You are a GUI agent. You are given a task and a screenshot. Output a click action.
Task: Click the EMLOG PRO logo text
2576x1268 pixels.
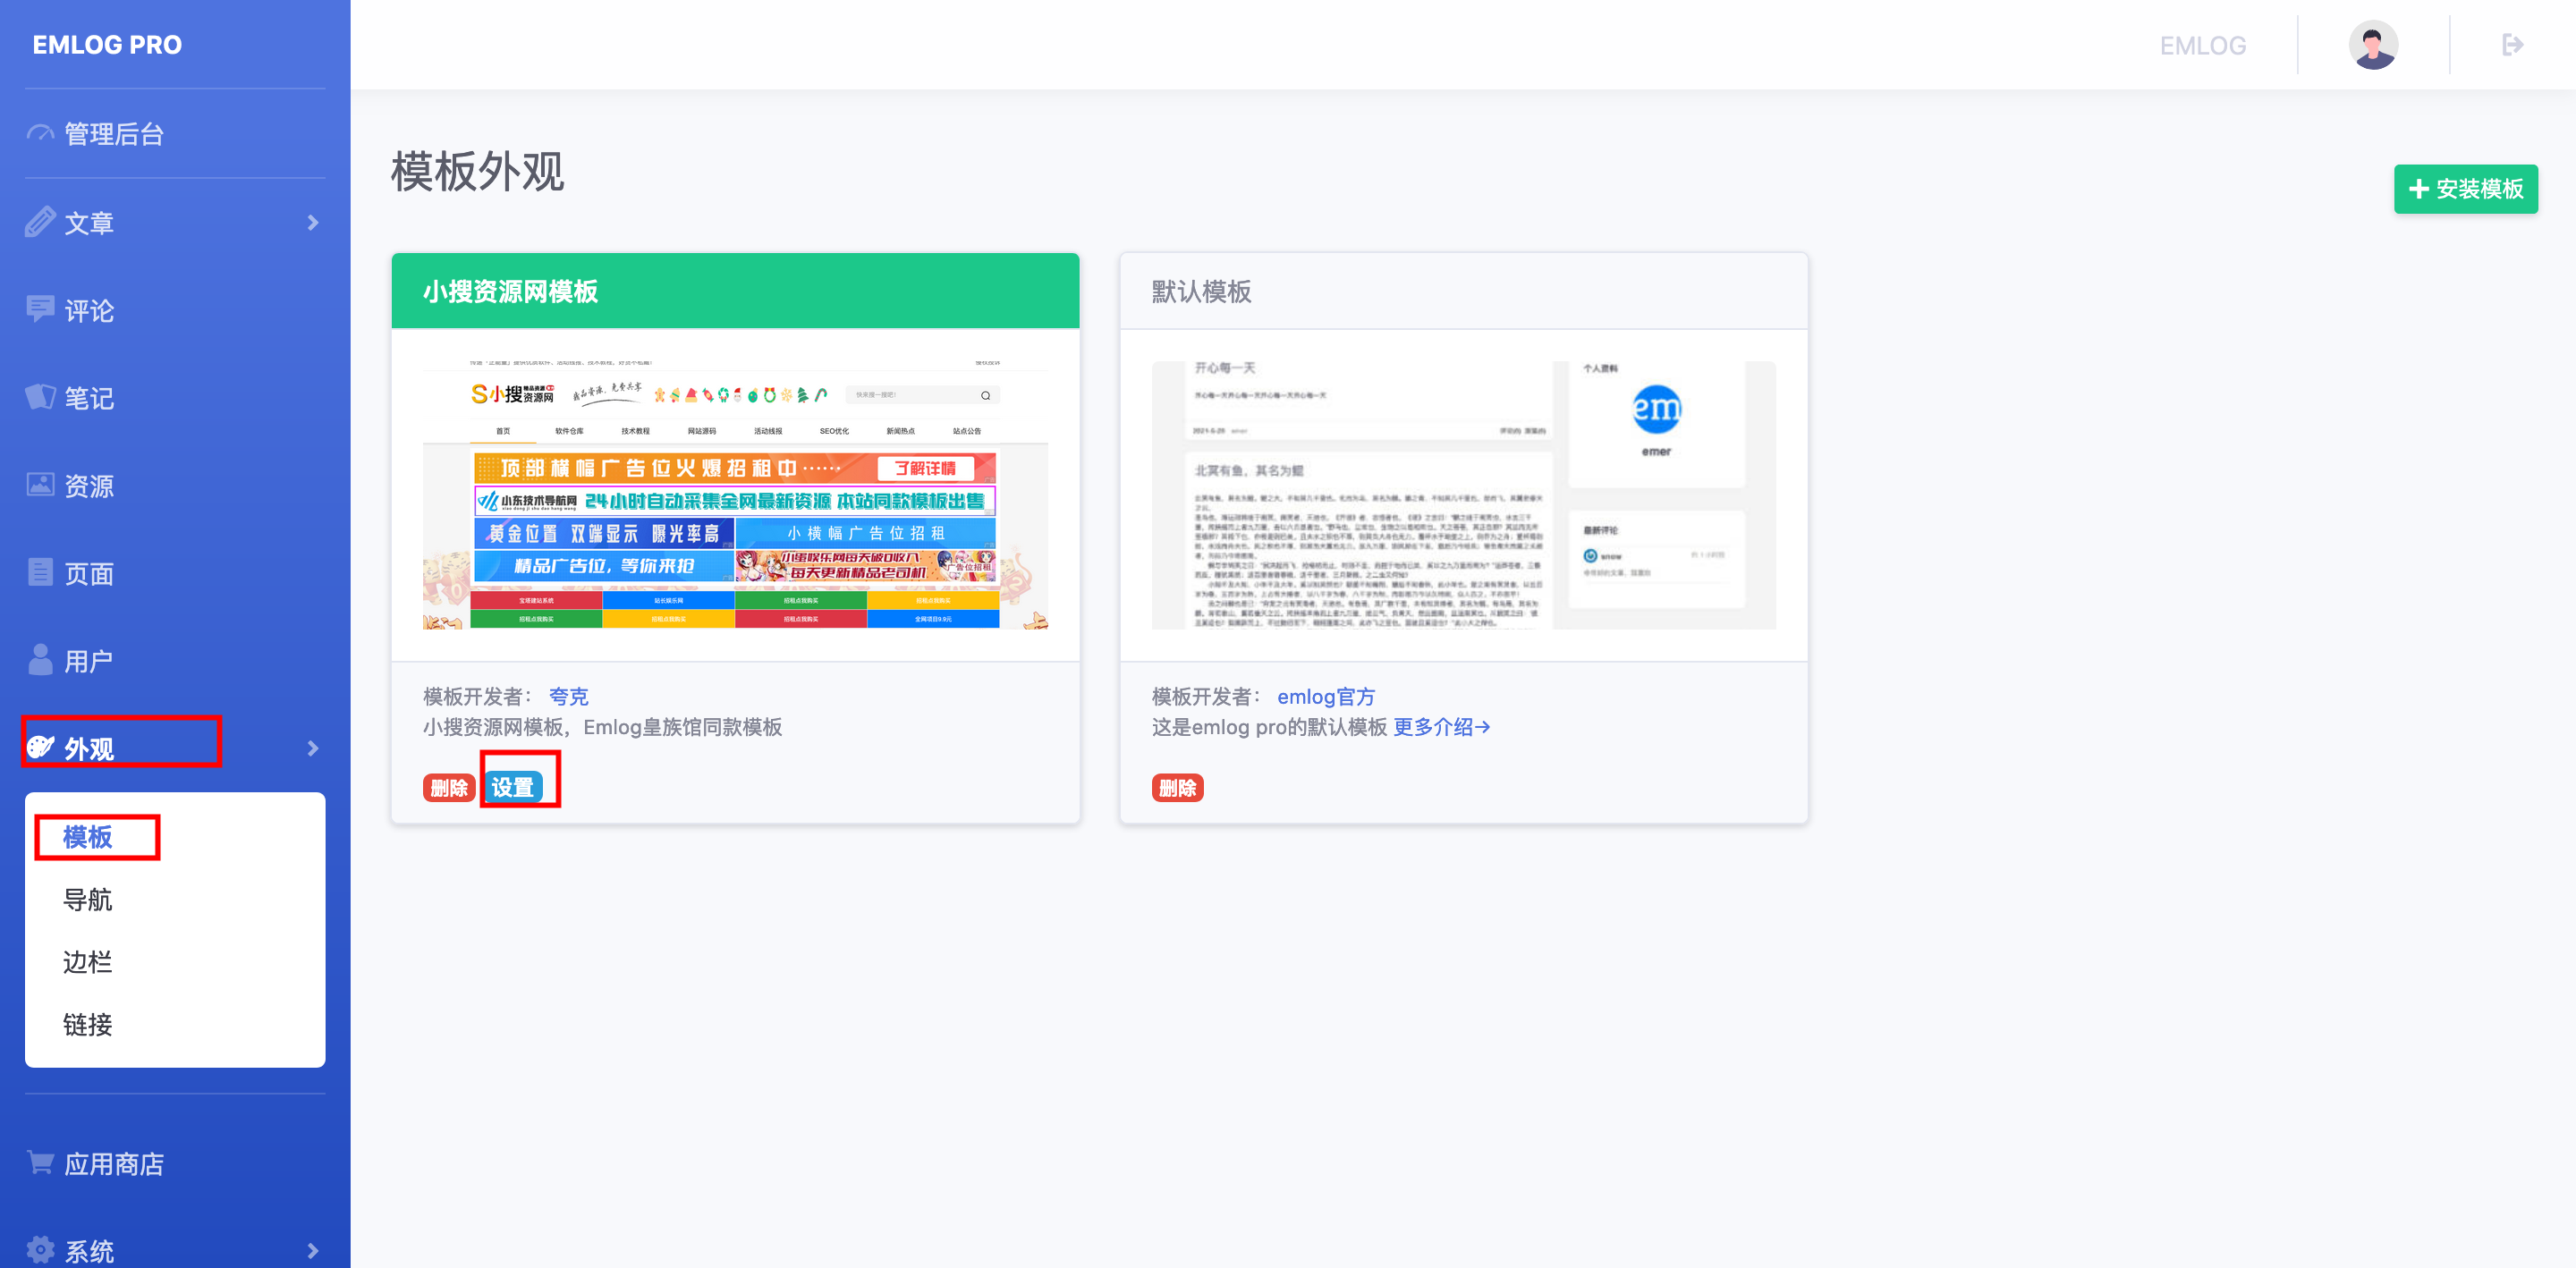coord(107,45)
